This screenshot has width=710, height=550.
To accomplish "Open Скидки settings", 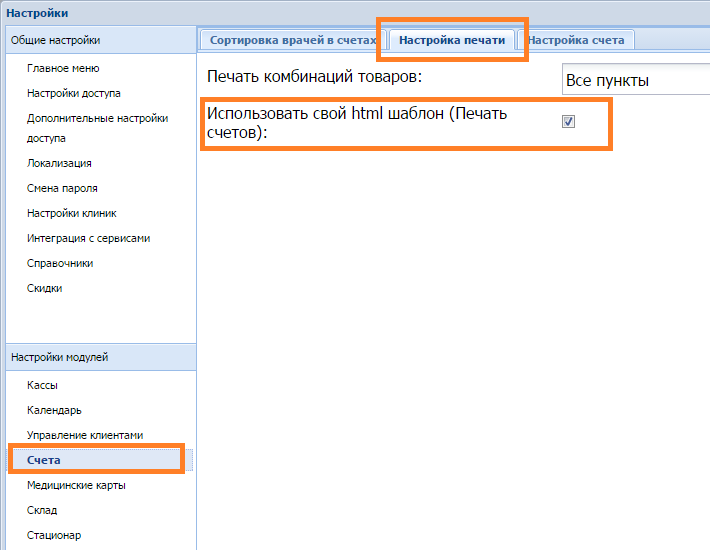I will coord(44,288).
